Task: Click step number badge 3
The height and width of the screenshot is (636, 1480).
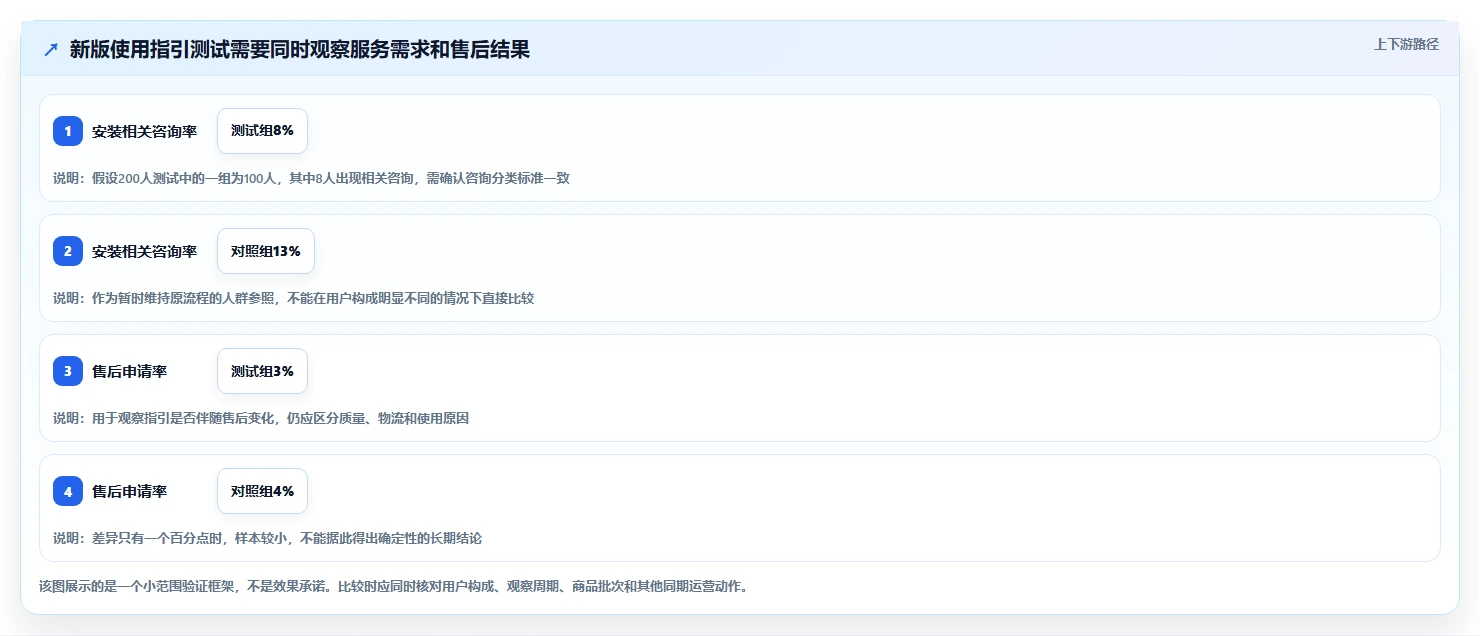Action: point(68,371)
